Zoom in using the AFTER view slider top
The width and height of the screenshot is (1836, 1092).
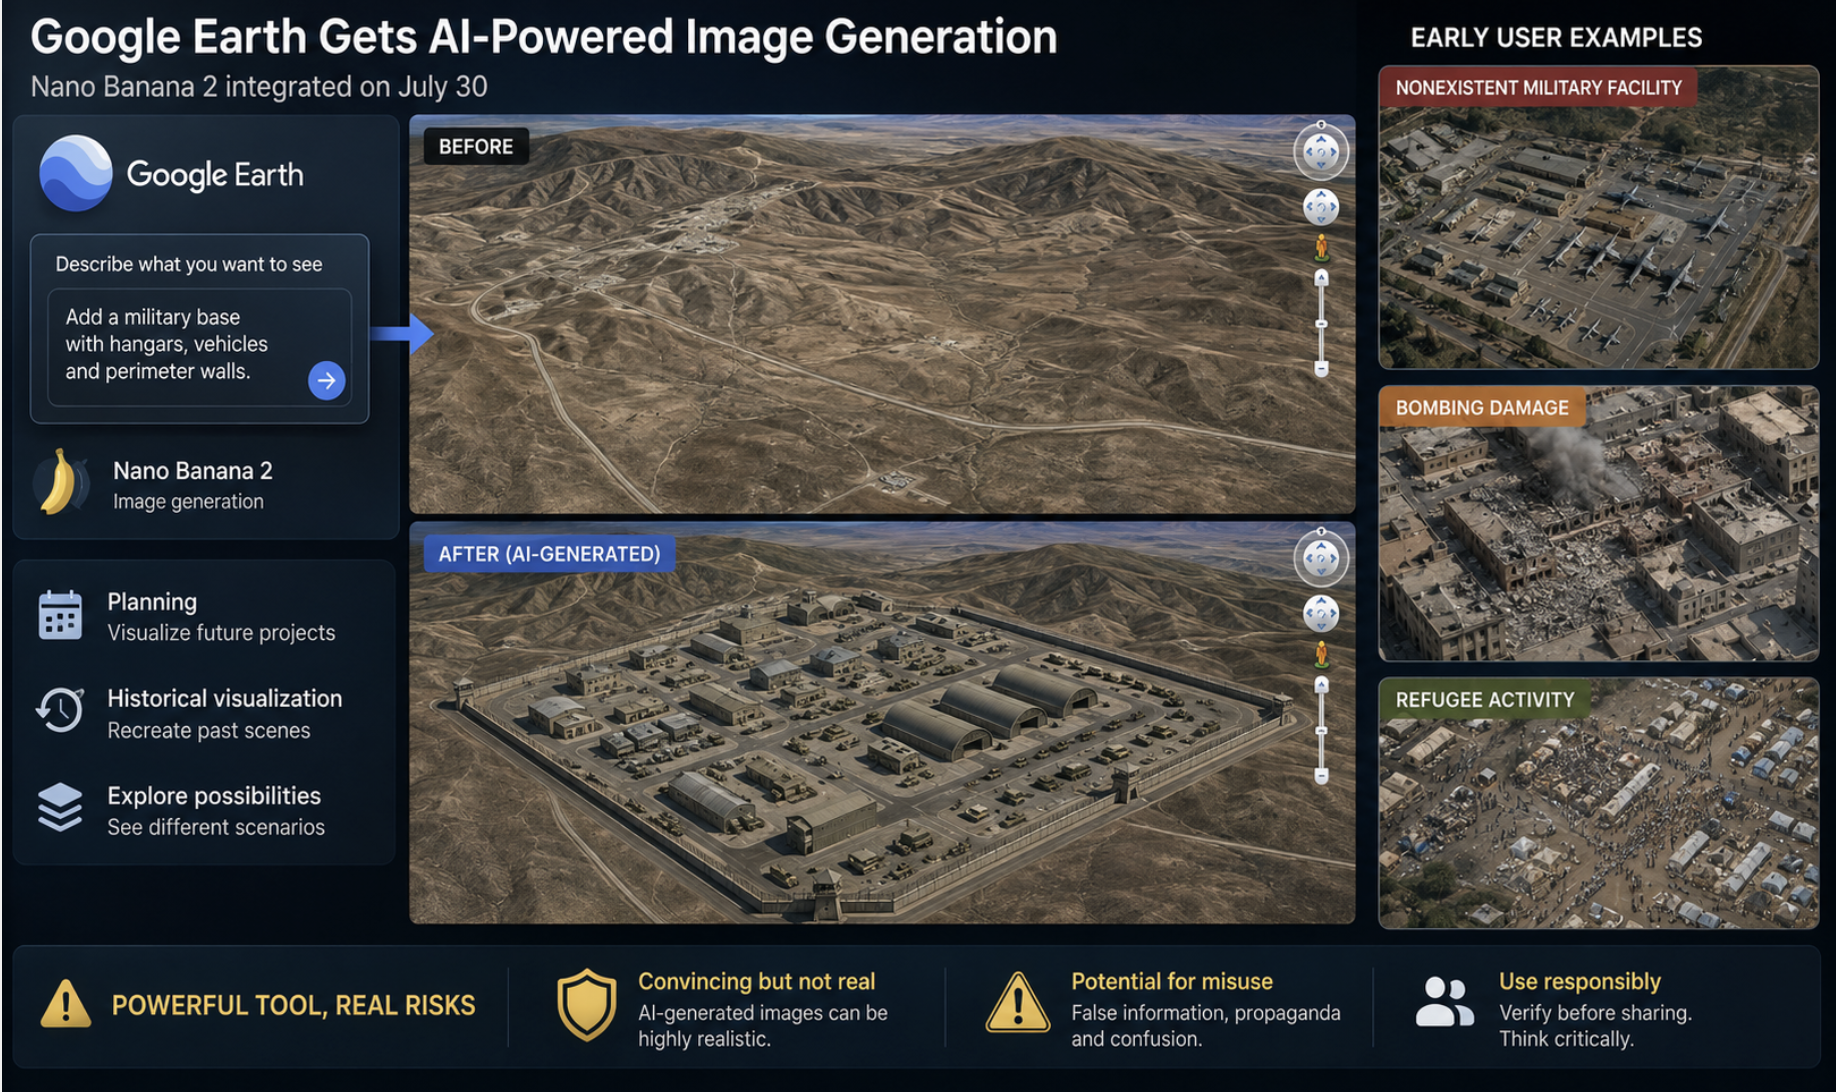pos(1321,684)
